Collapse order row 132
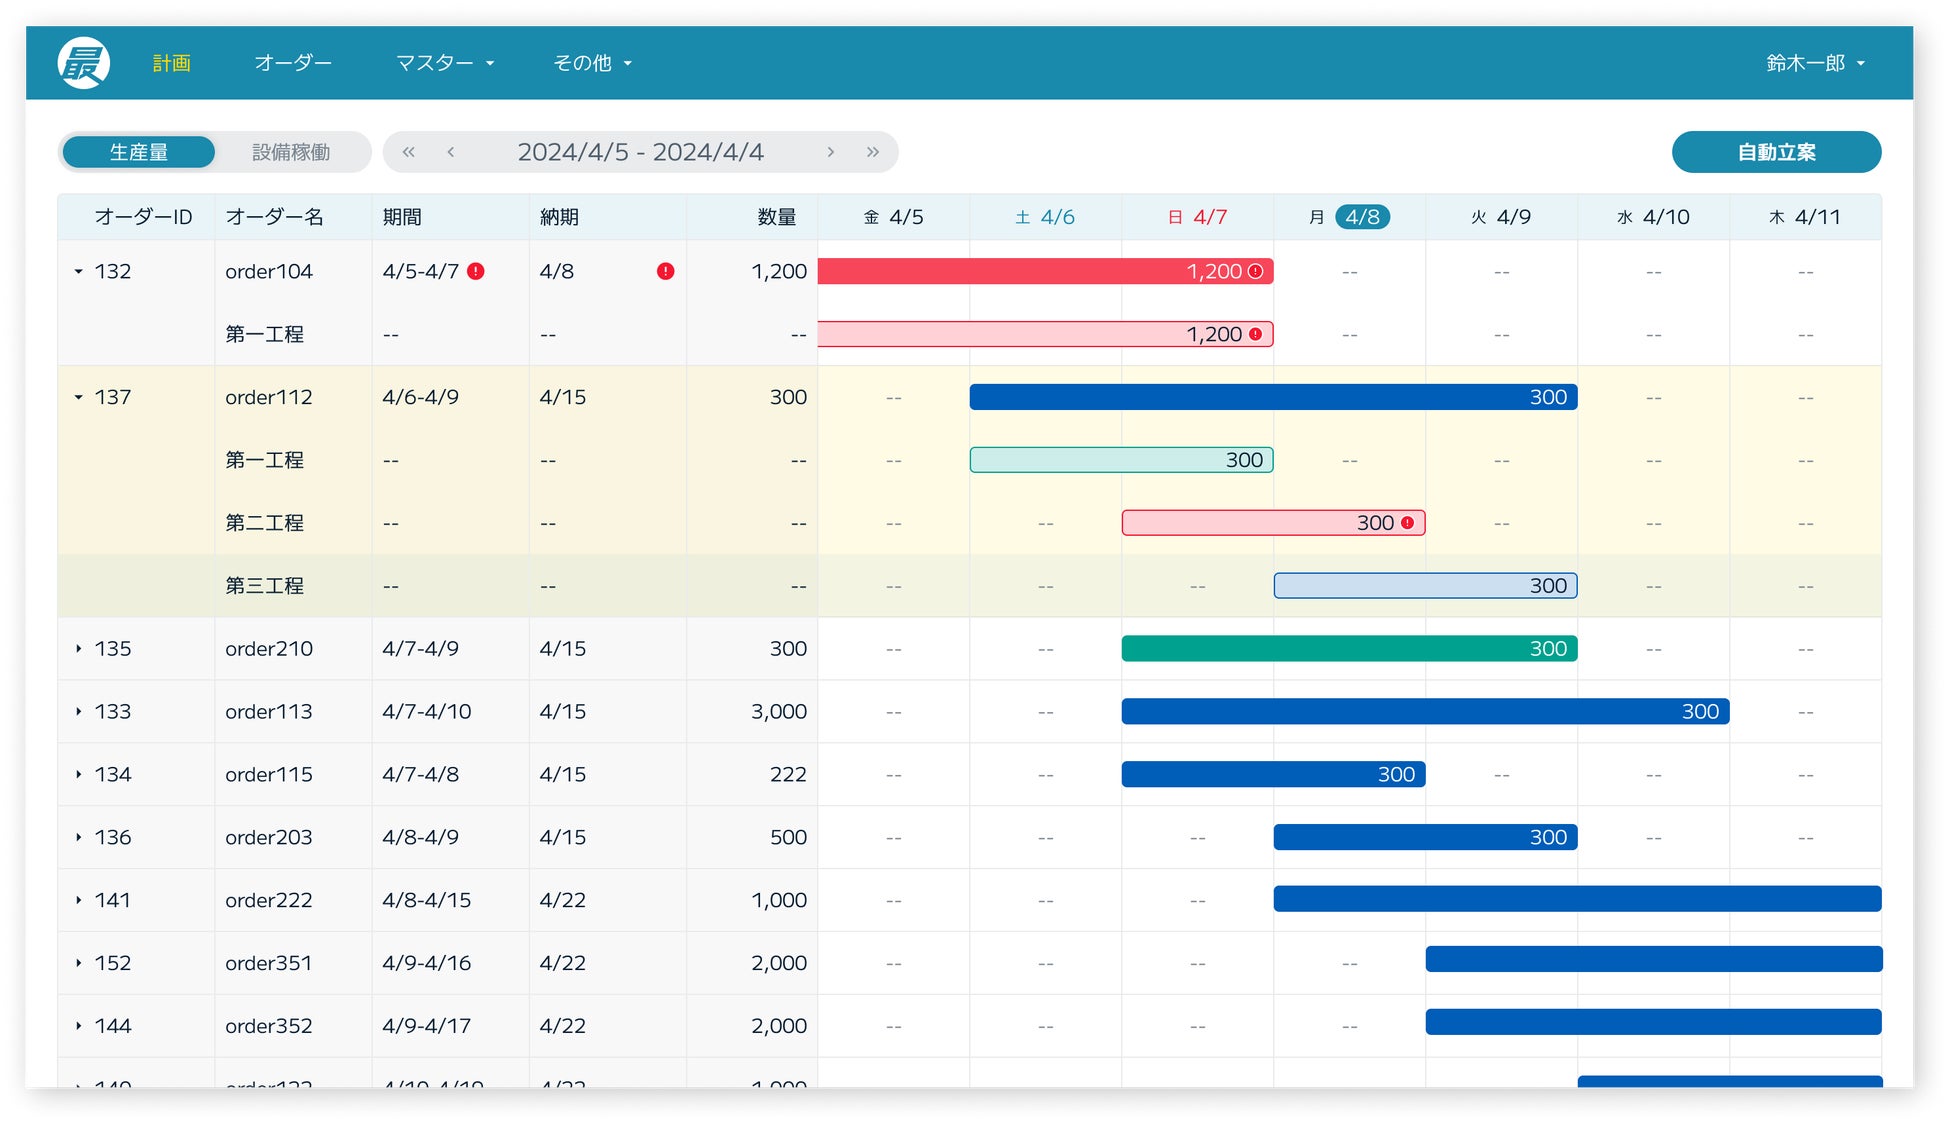This screenshot has width=1950, height=1124. 79,271
